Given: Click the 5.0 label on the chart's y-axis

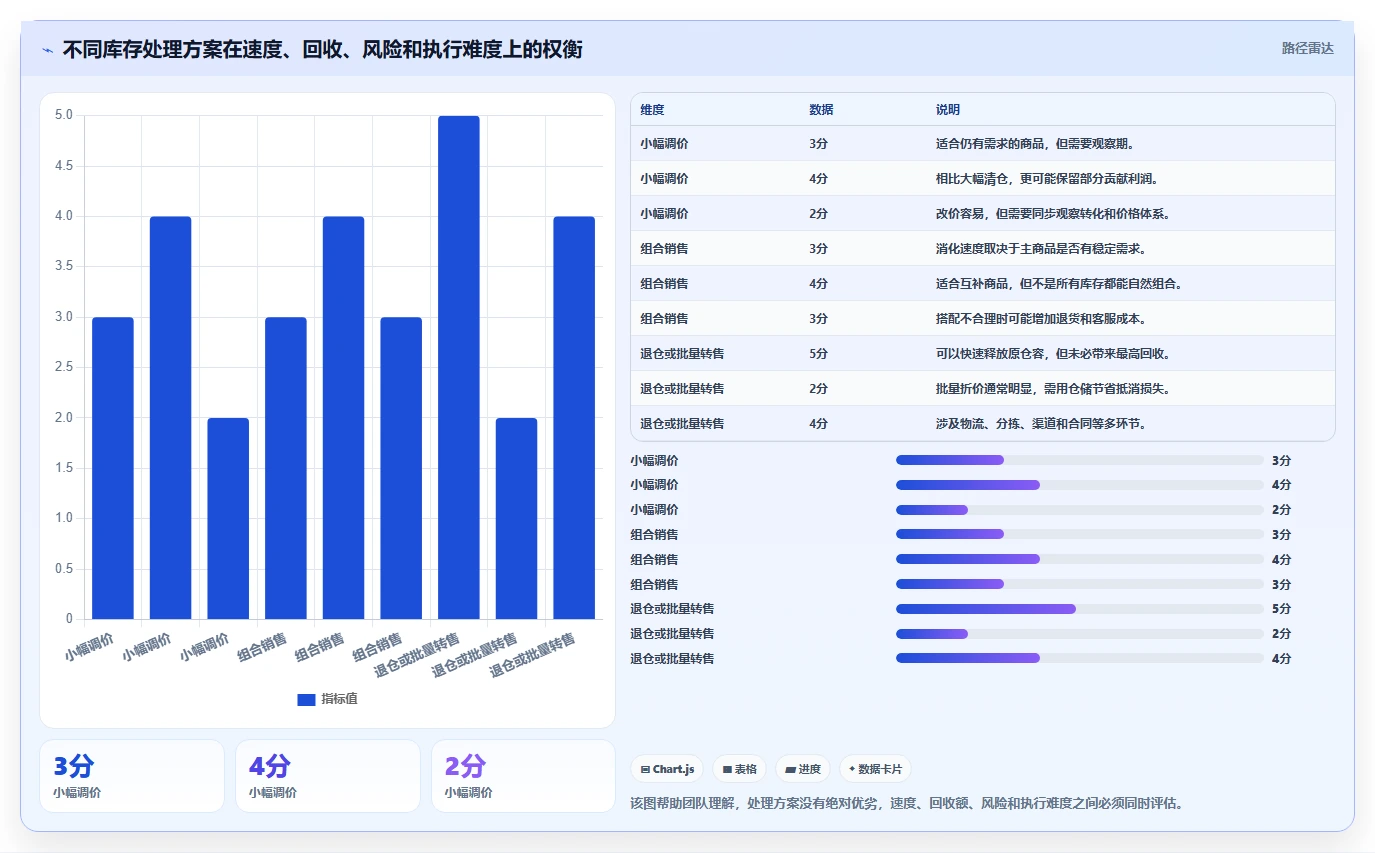Looking at the screenshot, I should click(64, 116).
